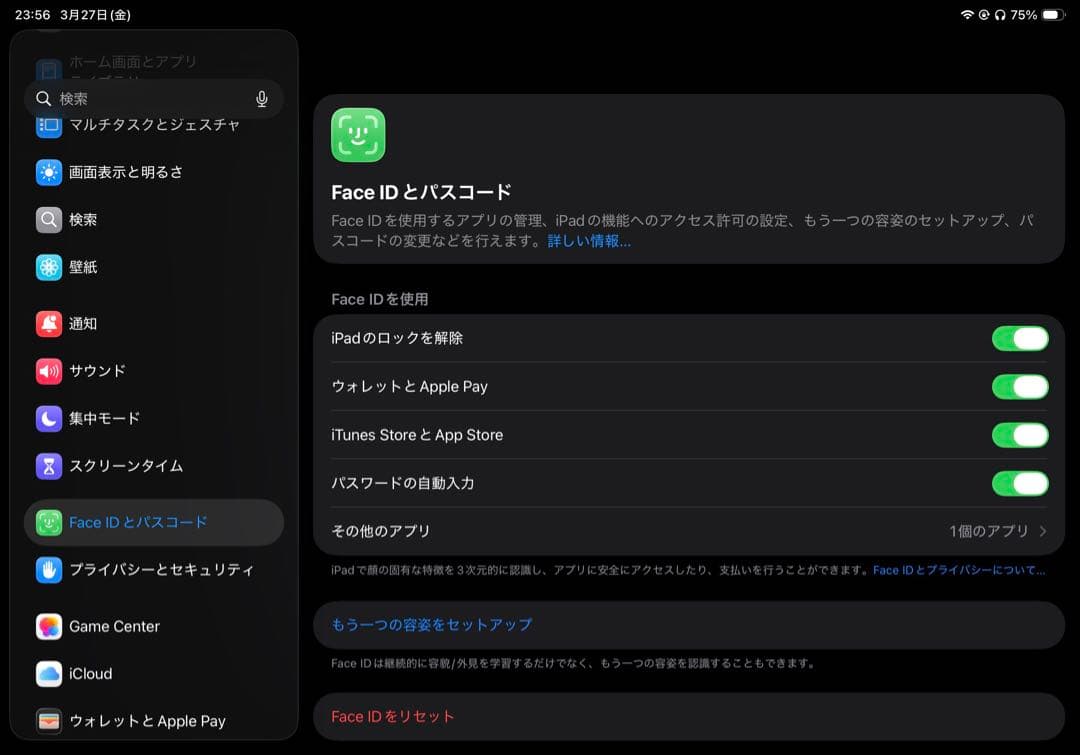The image size is (1080, 755).
Task: Open the スクリーンタイム hourglass icon
Action: (x=49, y=466)
